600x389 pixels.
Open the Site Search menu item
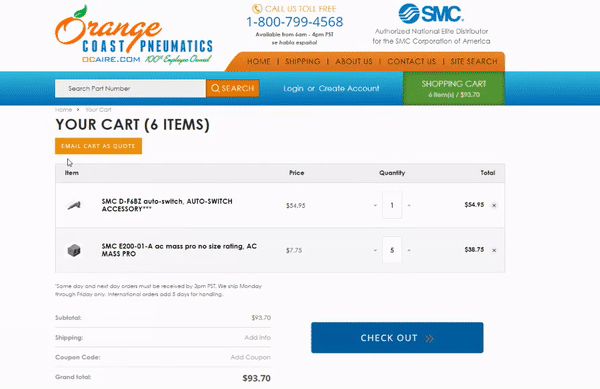tap(474, 62)
